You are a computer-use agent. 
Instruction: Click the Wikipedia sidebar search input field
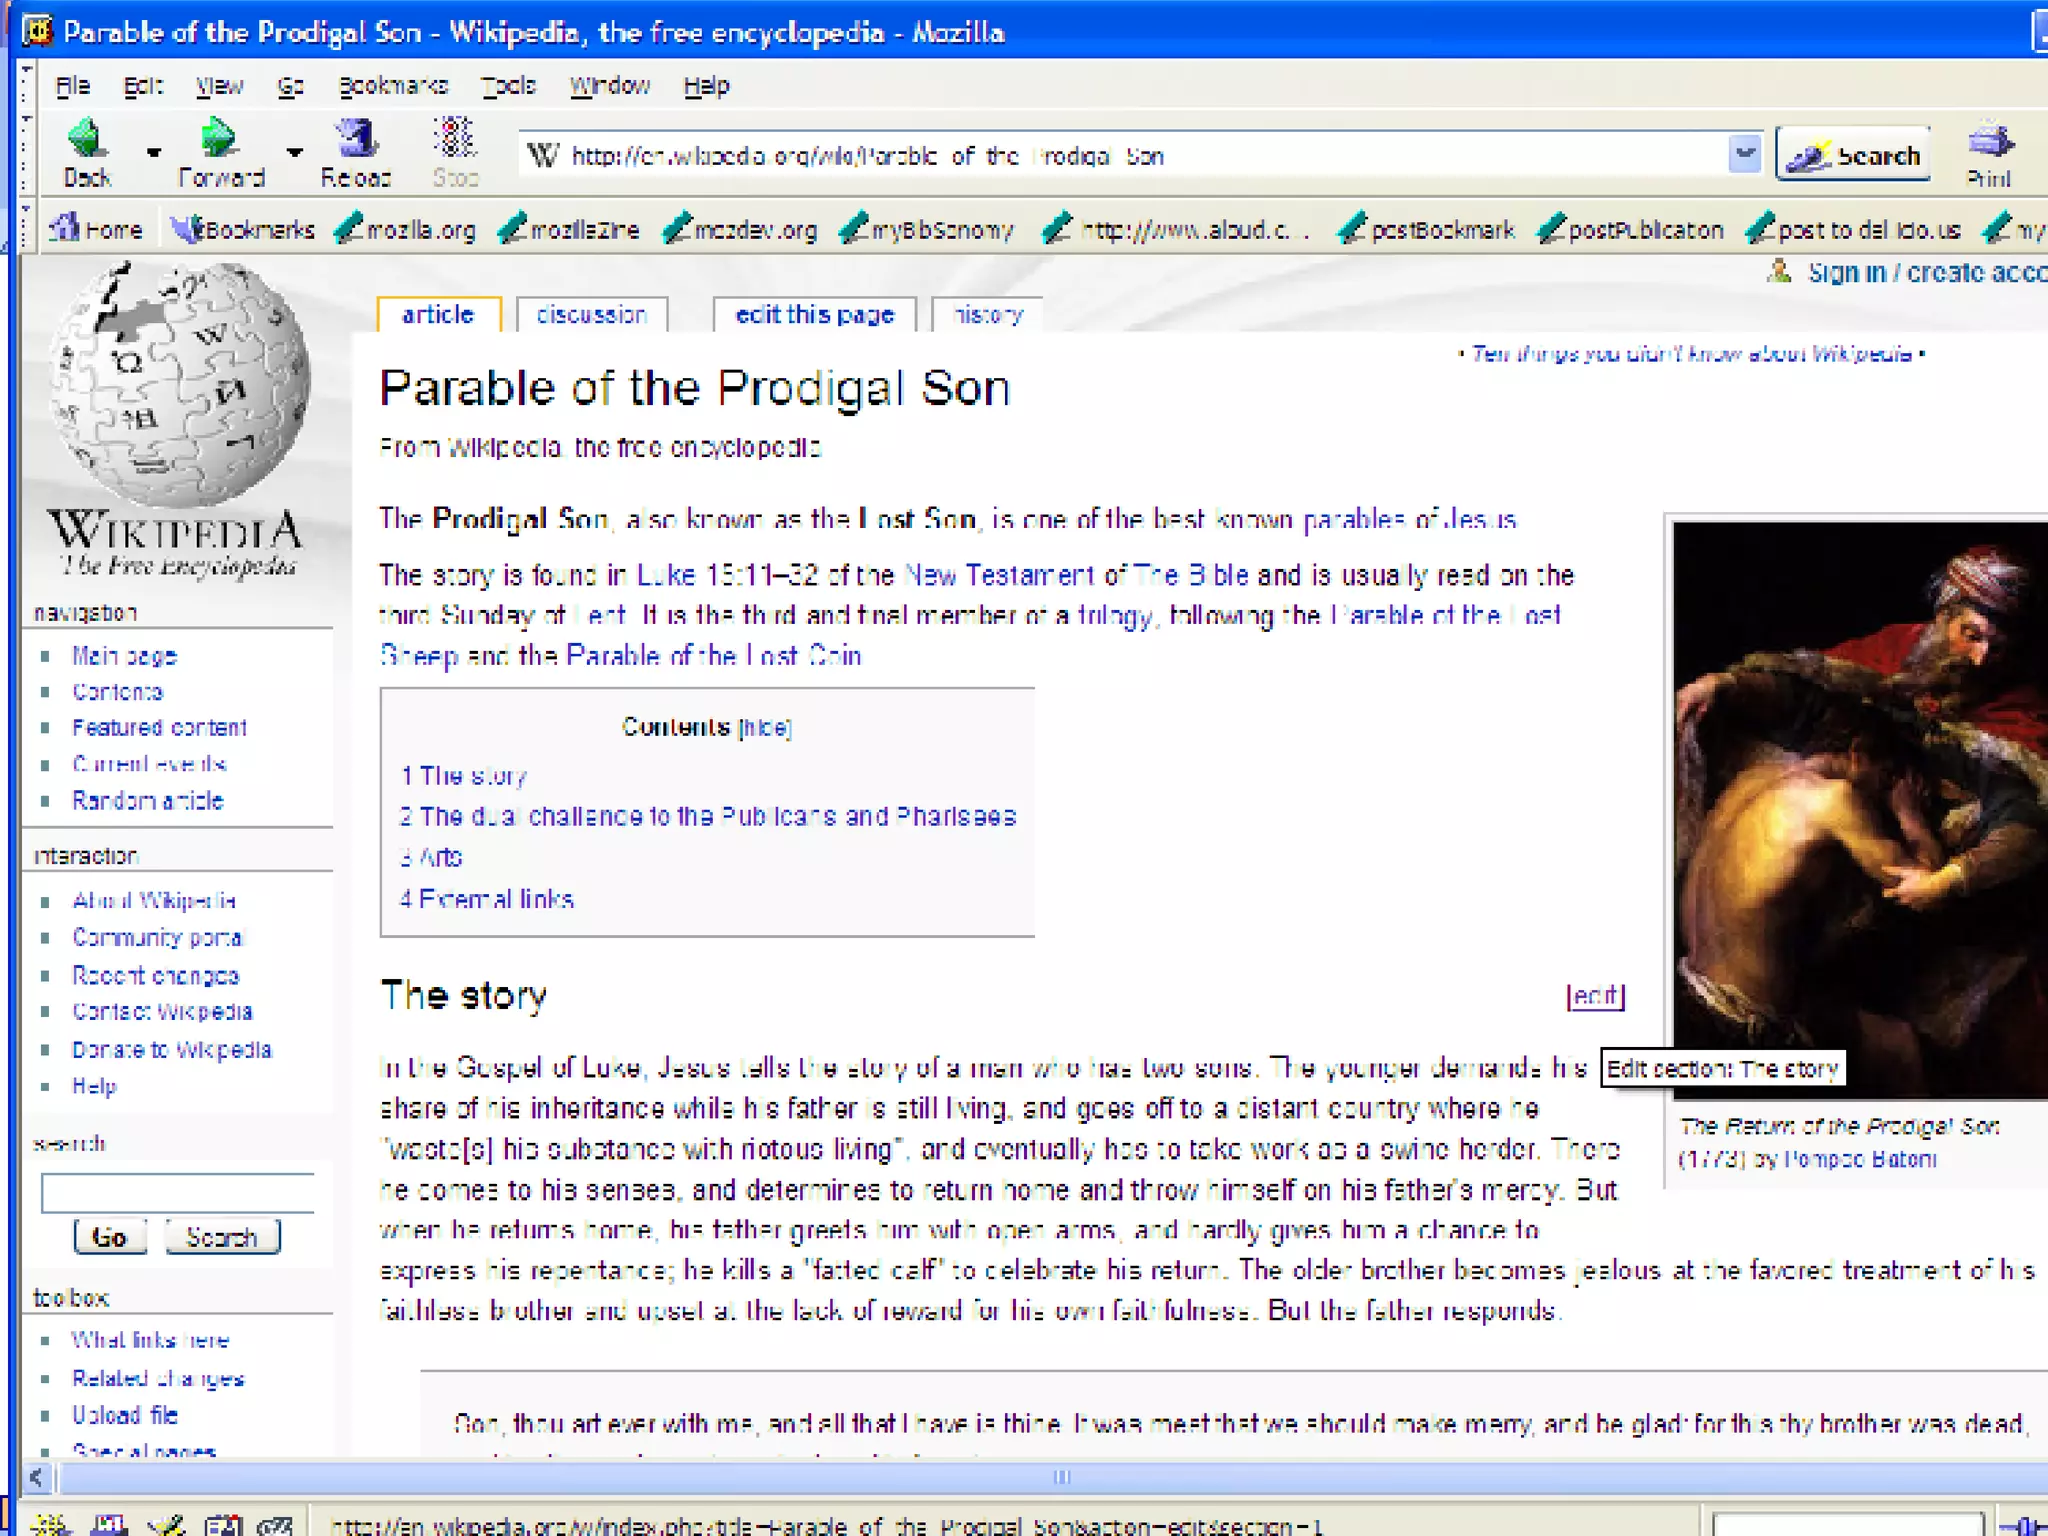click(178, 1193)
